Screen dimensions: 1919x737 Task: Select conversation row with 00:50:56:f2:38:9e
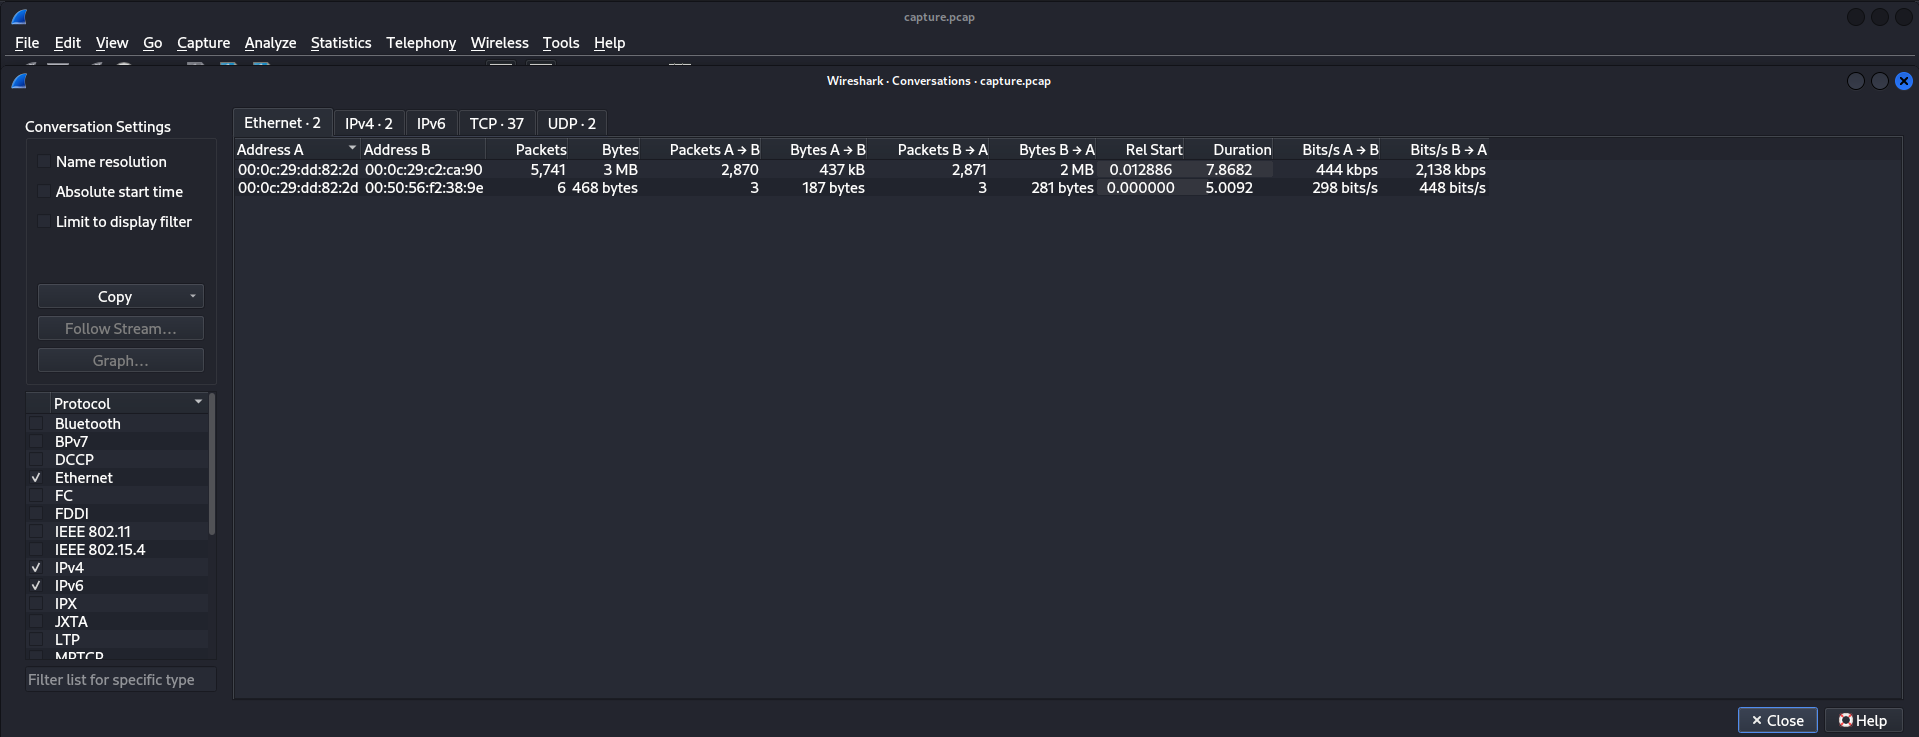(862, 188)
